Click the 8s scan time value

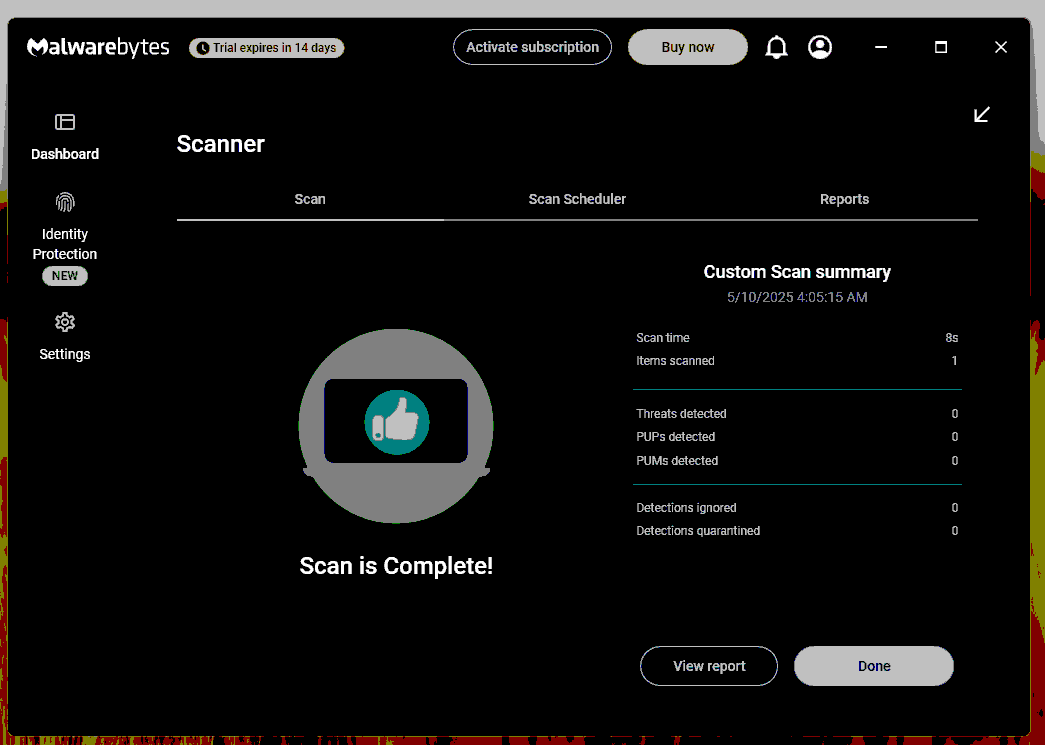coord(952,338)
